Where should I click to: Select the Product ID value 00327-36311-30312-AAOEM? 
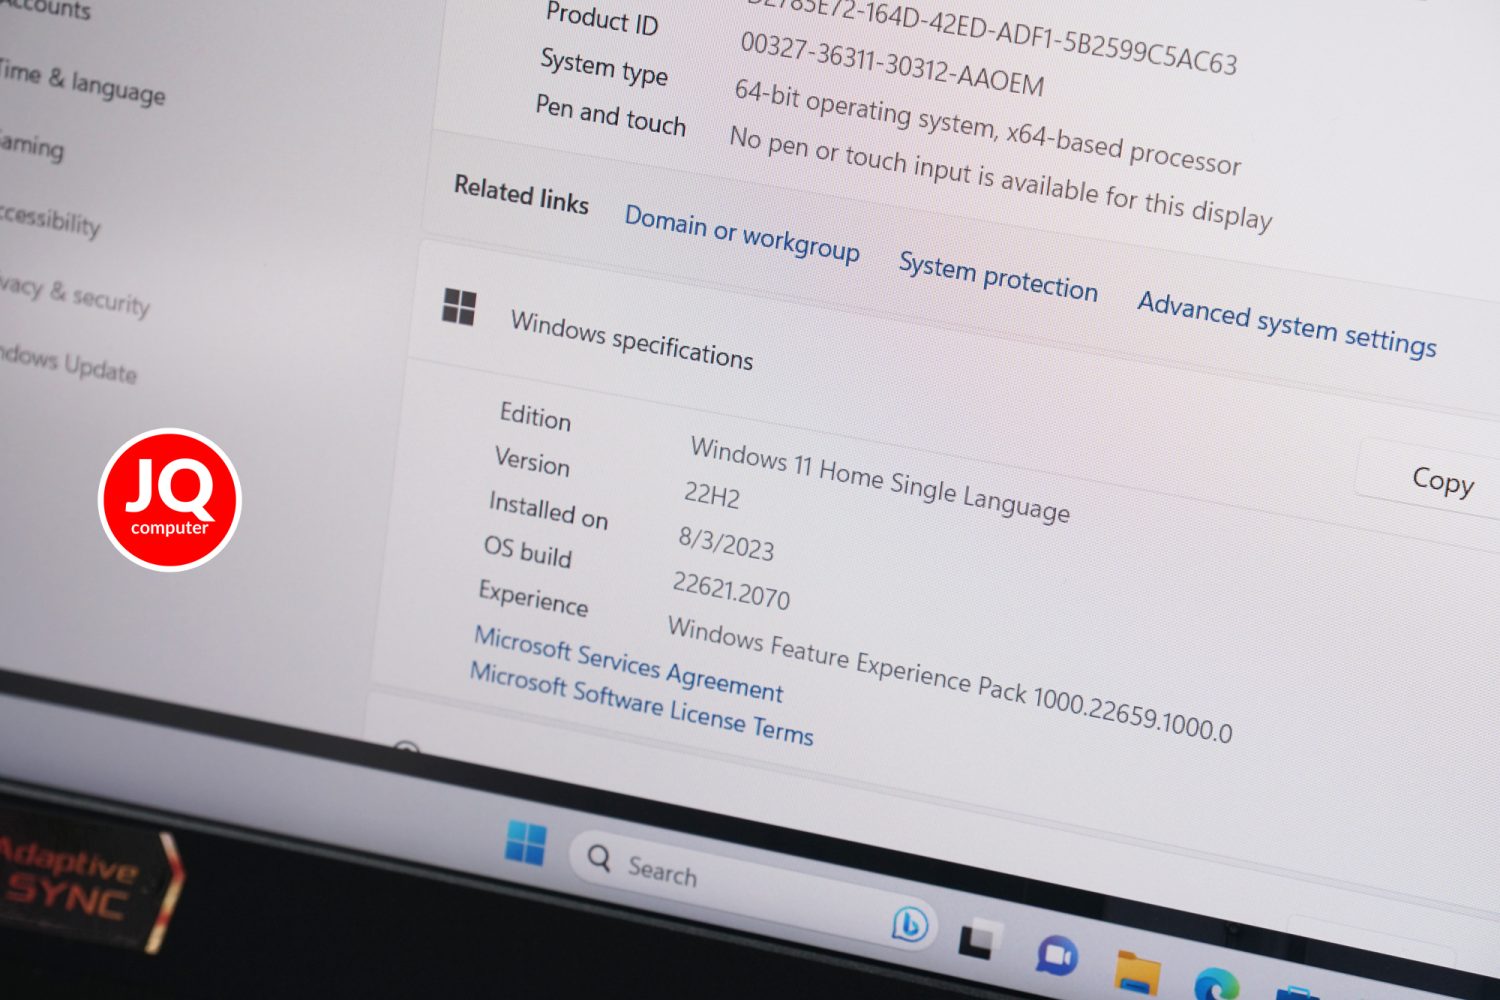click(x=892, y=63)
